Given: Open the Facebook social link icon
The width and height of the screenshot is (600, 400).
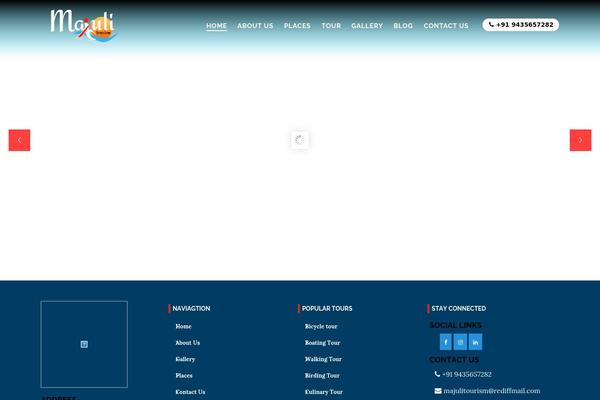Looking at the screenshot, I should [445, 342].
